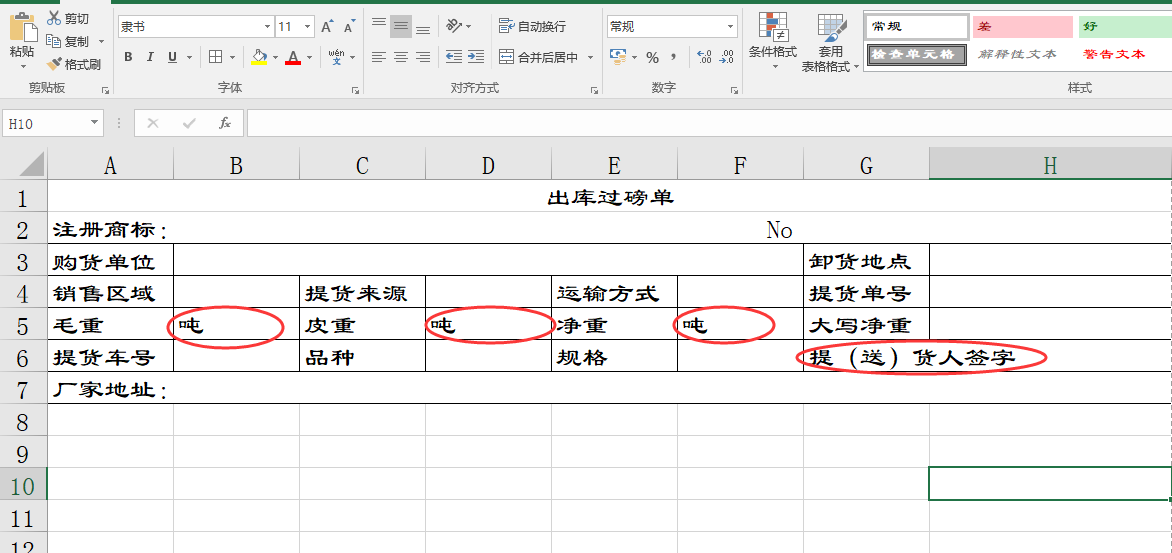
Task: Decrease decimal places
Action: pyautogui.click(x=726, y=57)
